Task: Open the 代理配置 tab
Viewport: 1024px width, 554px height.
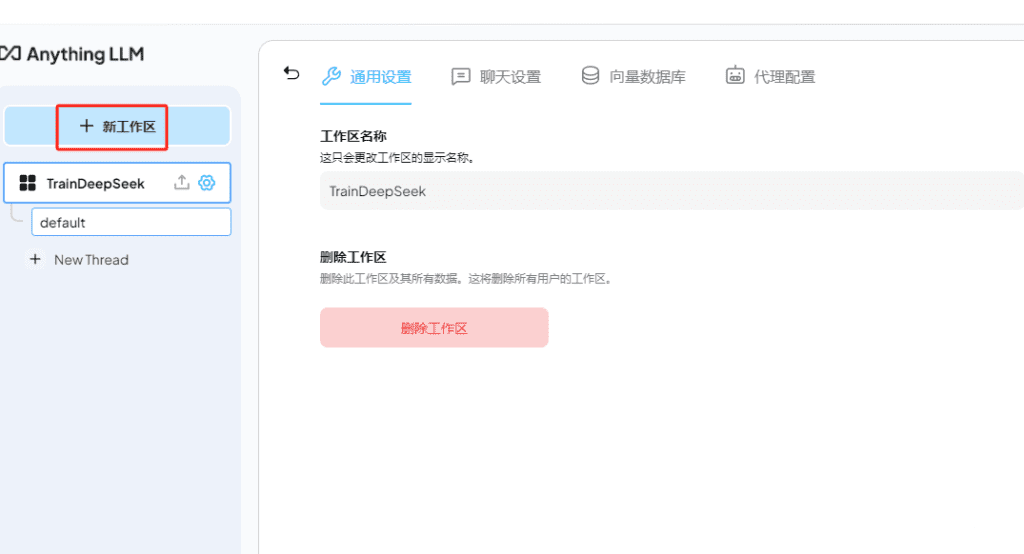Action: tap(784, 77)
